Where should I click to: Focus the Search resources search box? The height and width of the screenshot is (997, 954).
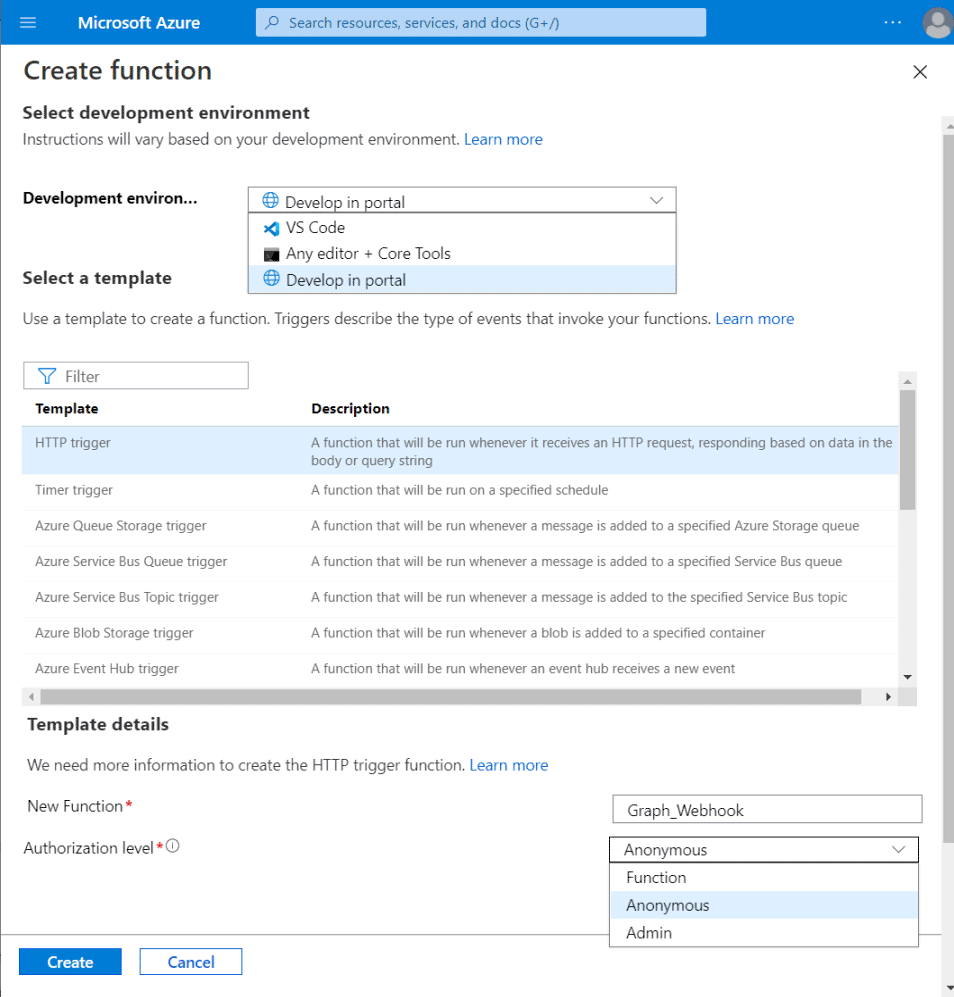[481, 23]
